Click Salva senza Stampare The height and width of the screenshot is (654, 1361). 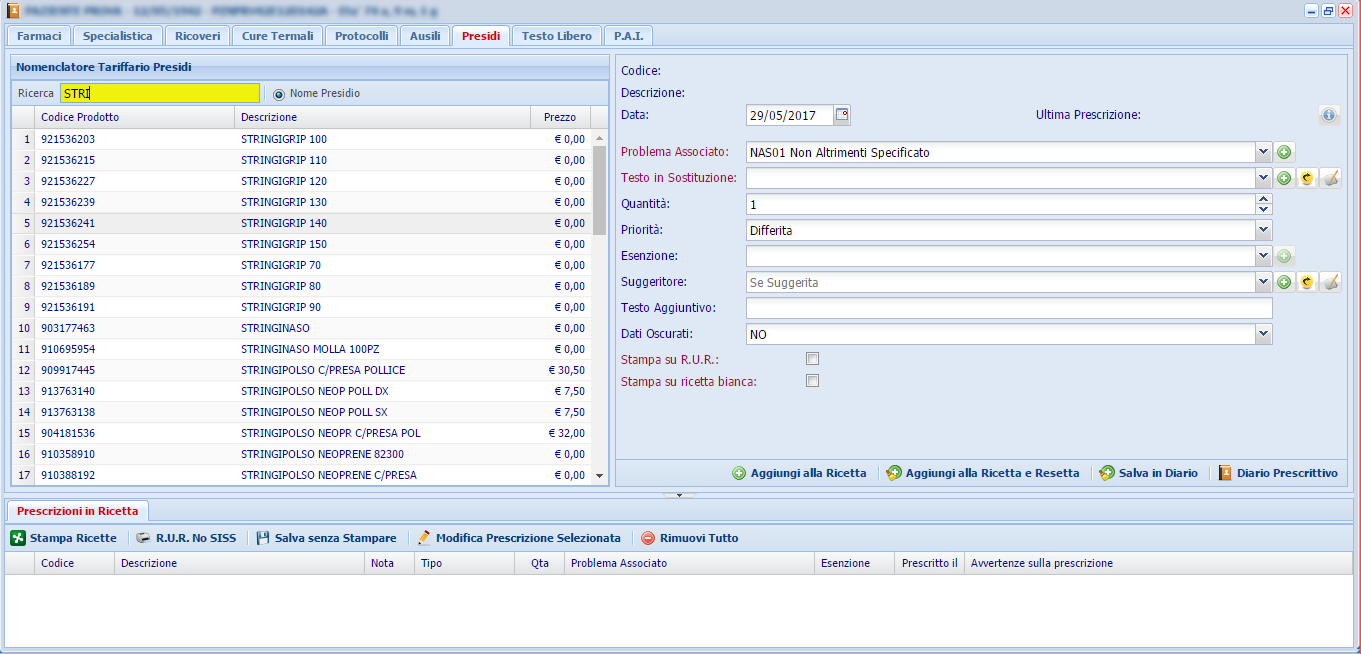(326, 538)
